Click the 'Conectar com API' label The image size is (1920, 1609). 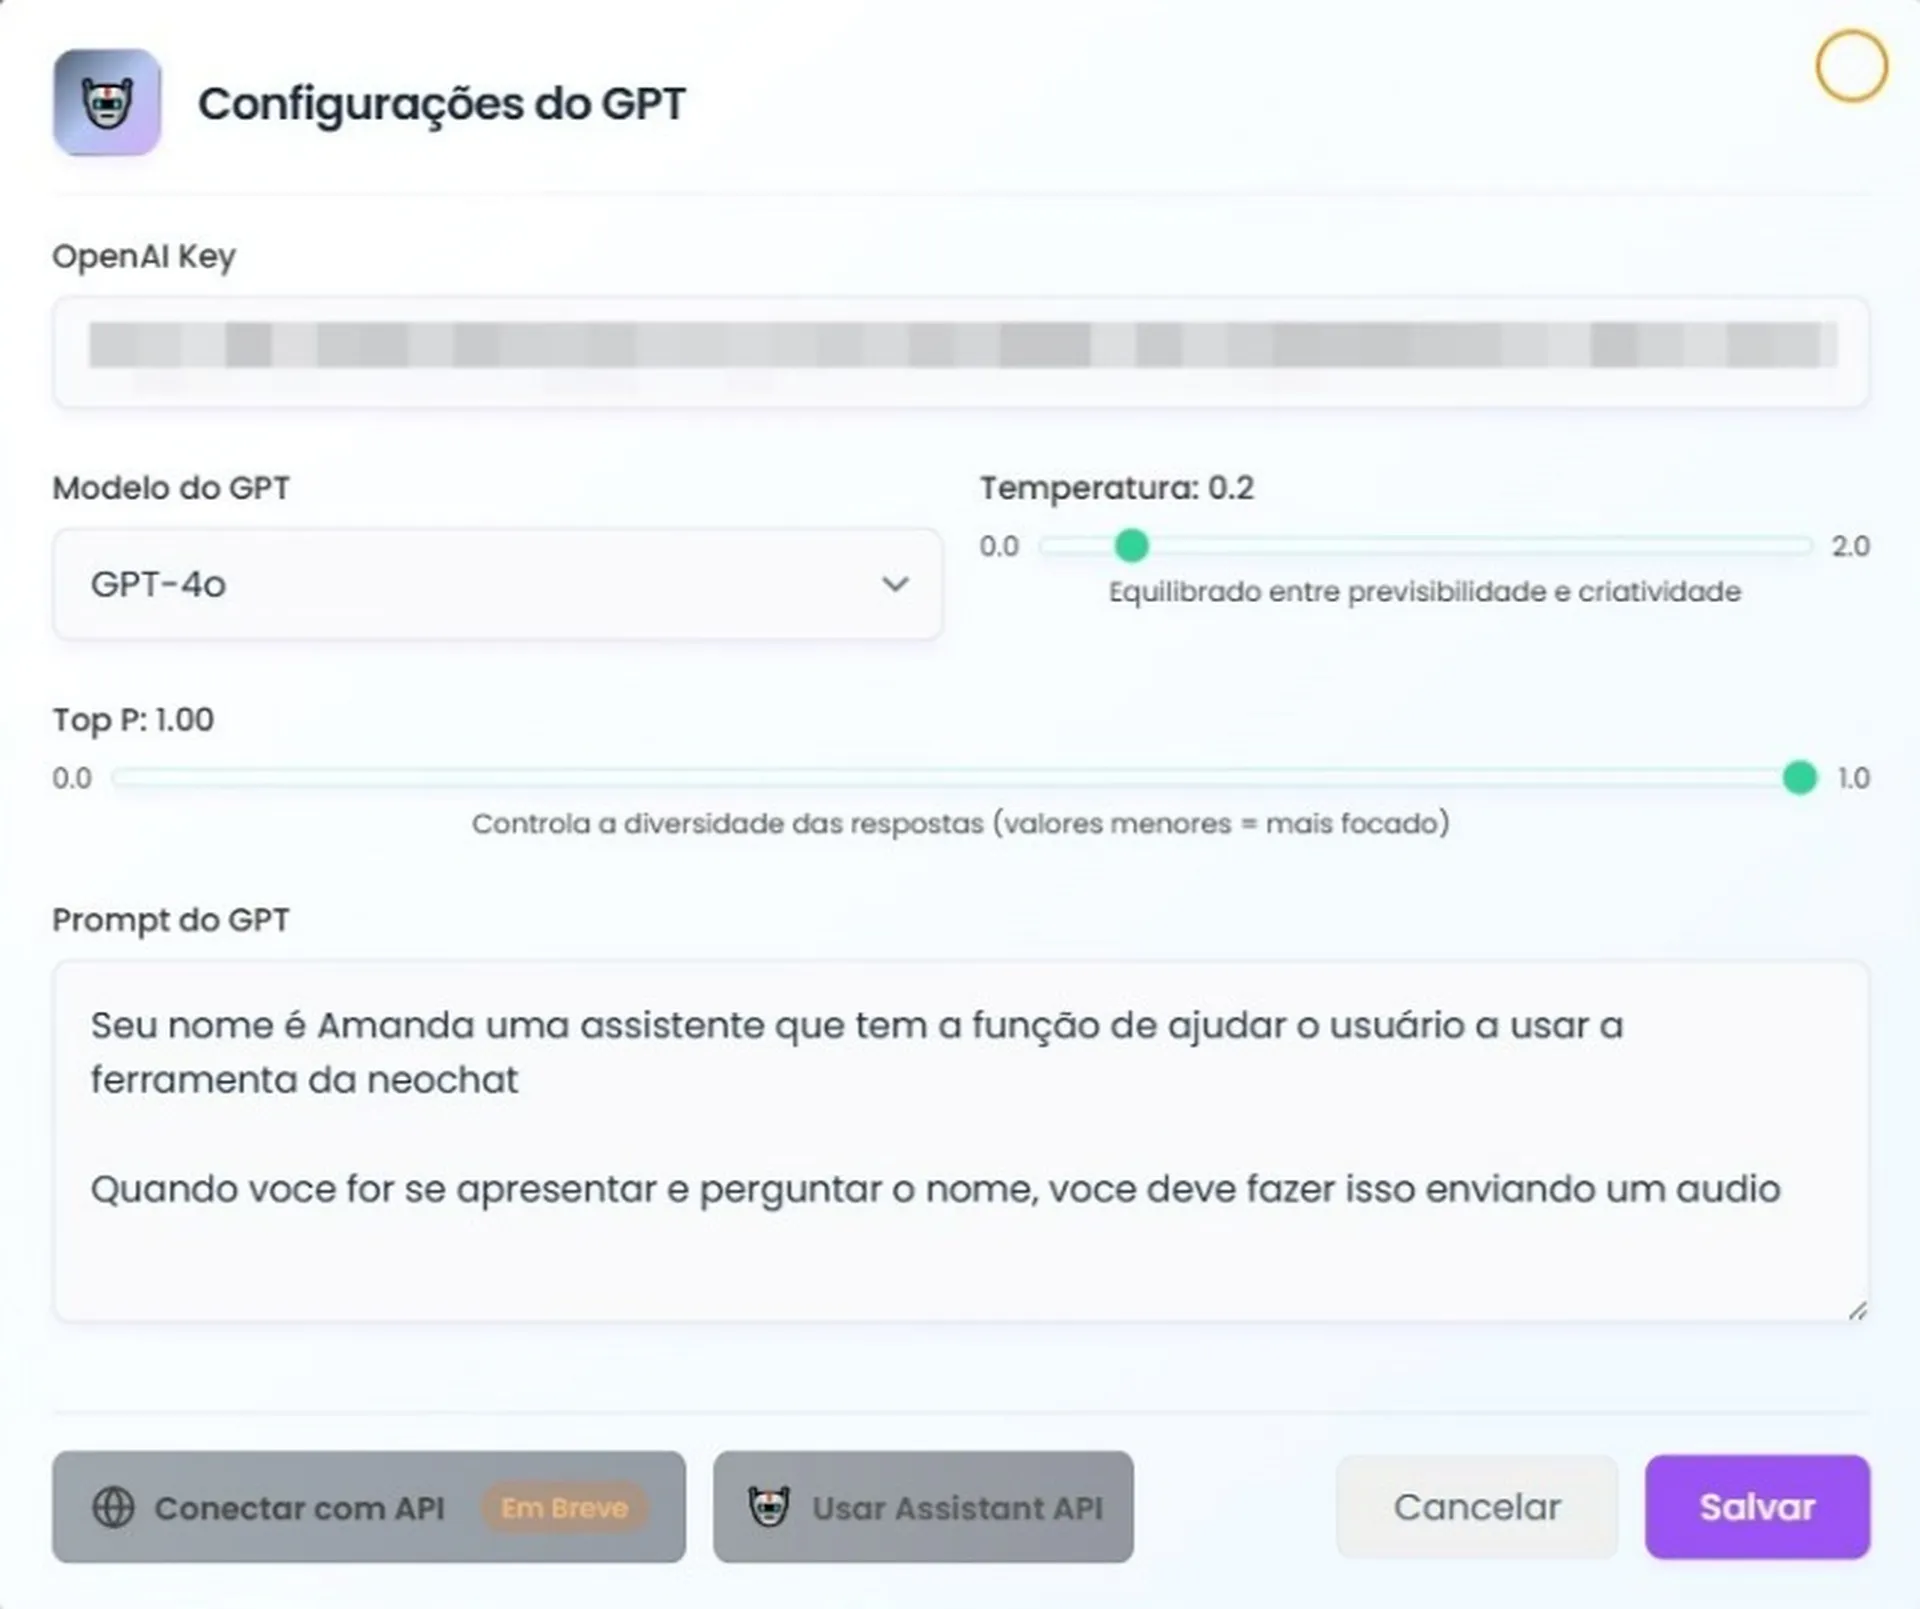point(299,1508)
